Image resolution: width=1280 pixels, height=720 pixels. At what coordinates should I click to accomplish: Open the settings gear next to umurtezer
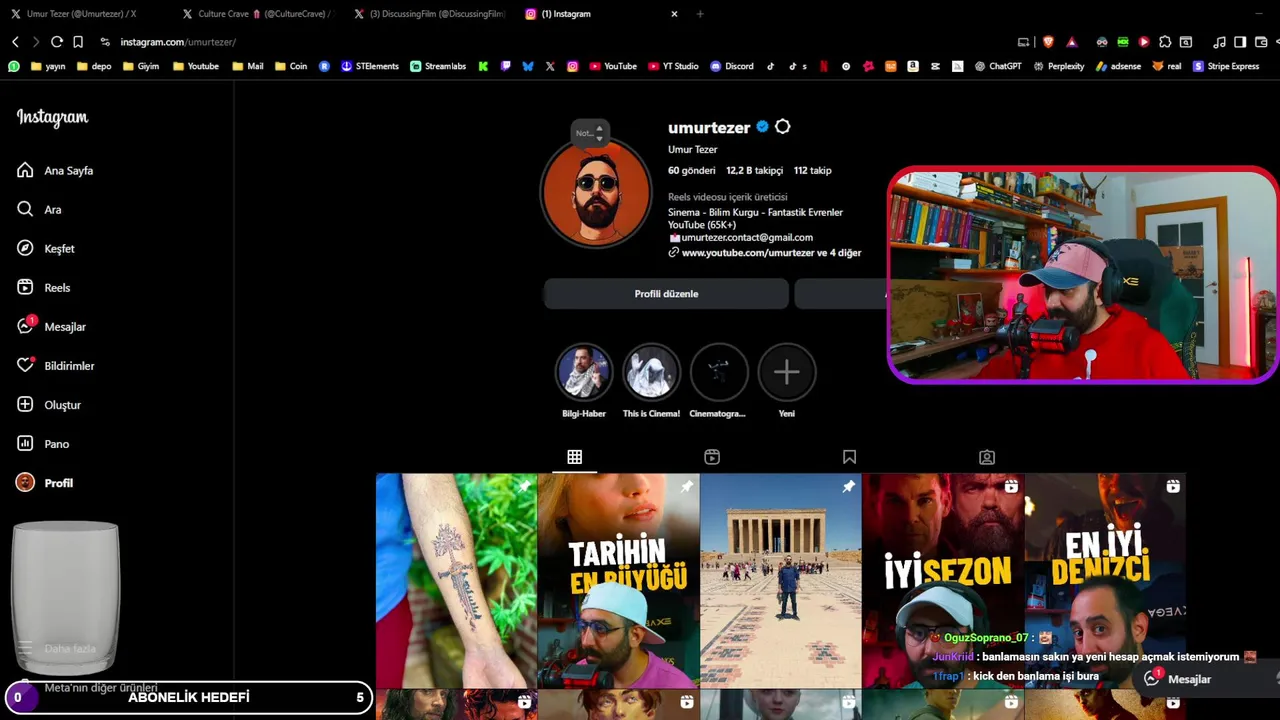(x=783, y=127)
